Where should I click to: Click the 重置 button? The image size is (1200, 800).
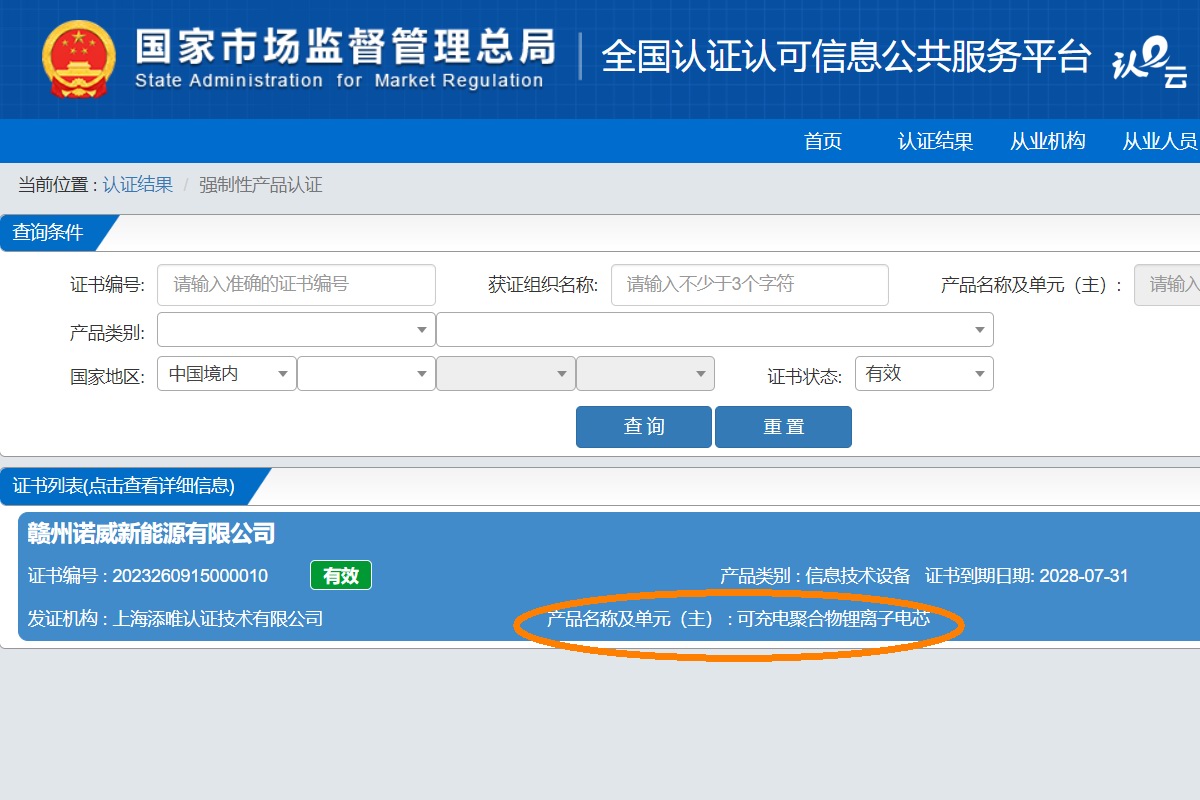pyautogui.click(x=783, y=427)
